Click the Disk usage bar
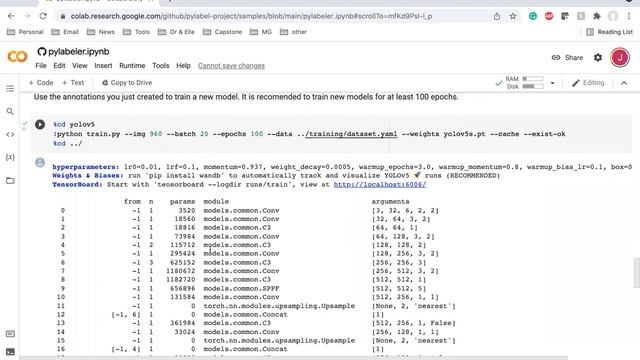640x360 pixels. coord(533,86)
